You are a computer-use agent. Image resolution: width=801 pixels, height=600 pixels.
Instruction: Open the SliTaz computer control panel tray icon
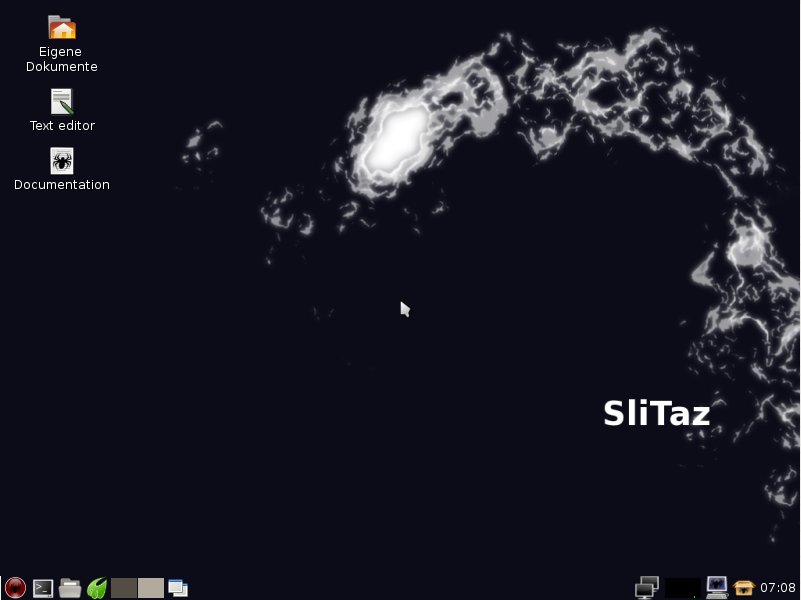coord(717,587)
